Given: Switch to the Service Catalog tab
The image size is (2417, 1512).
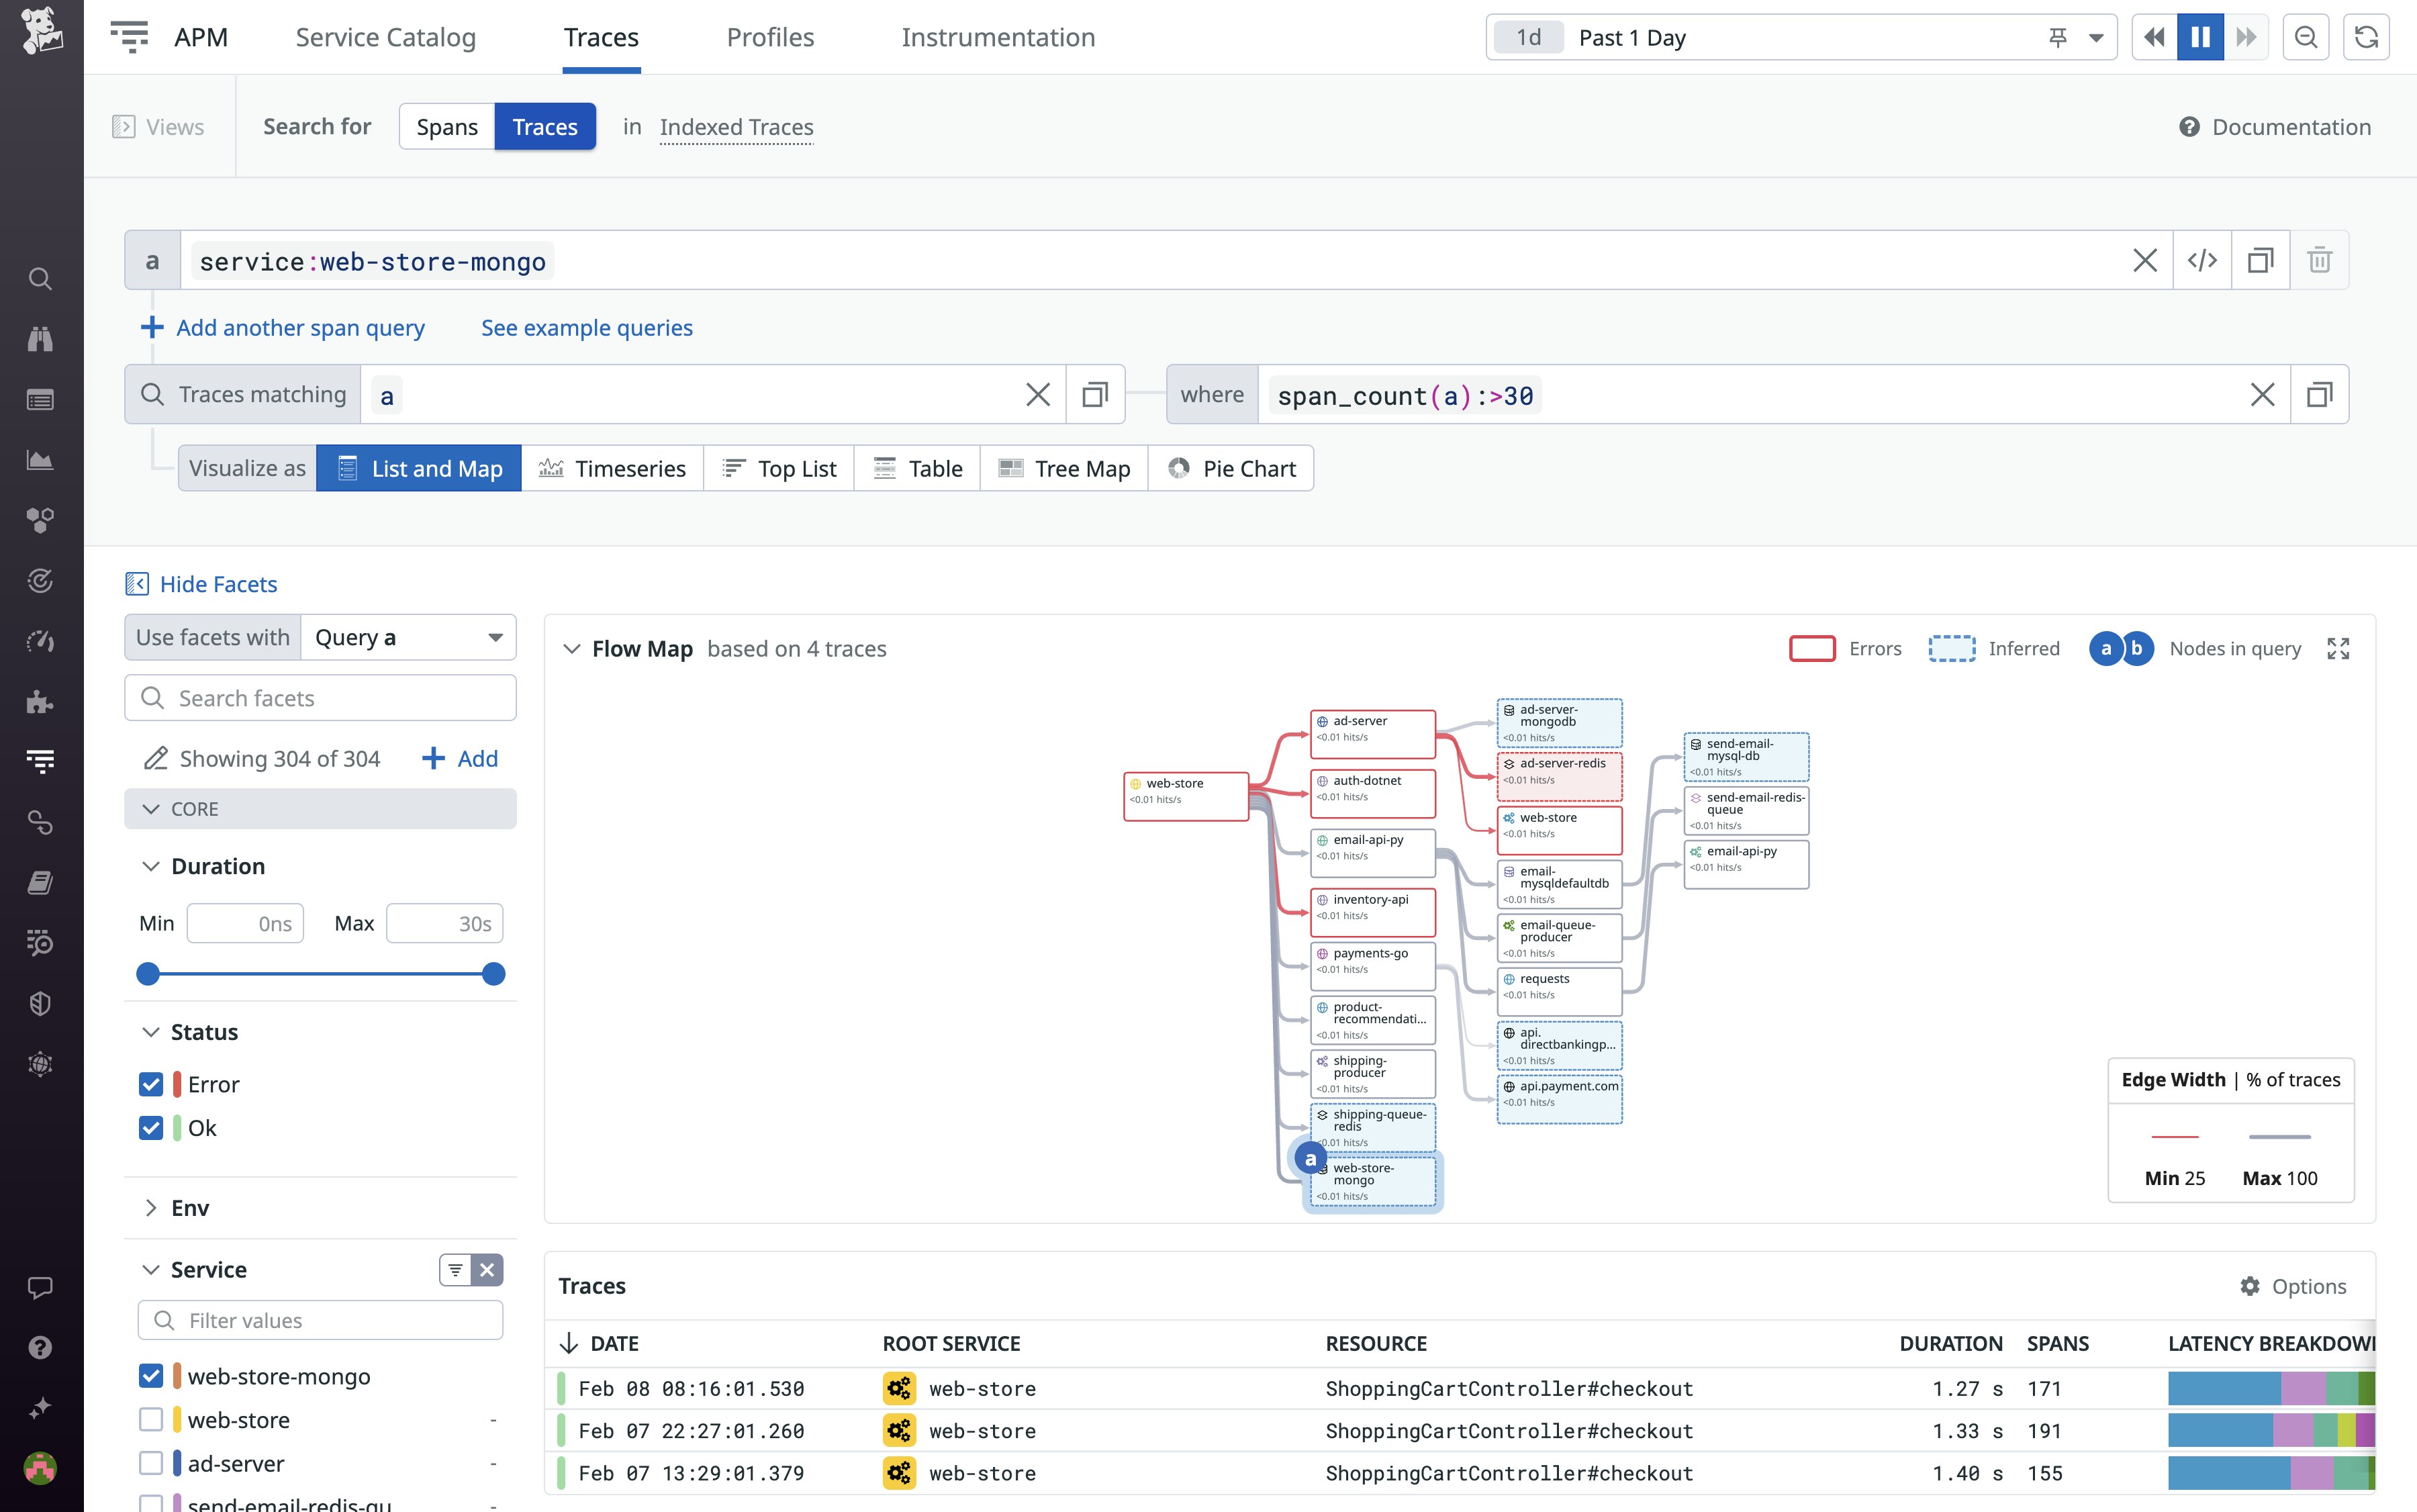Looking at the screenshot, I should 385,38.
